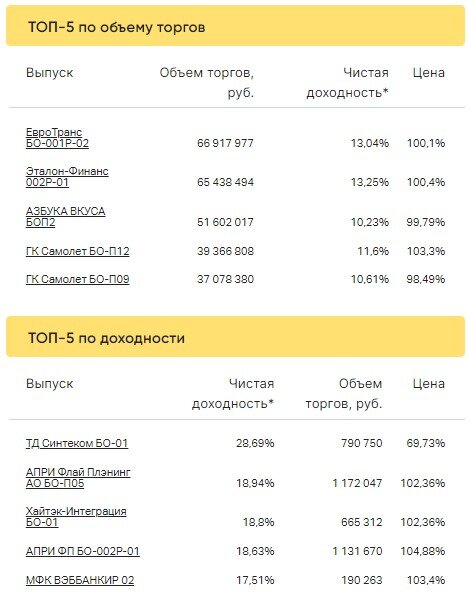Image resolution: width=468 pixels, height=597 pixels.
Task: Open the Эталон-Финанс 002Р-01 link
Action: tap(67, 177)
